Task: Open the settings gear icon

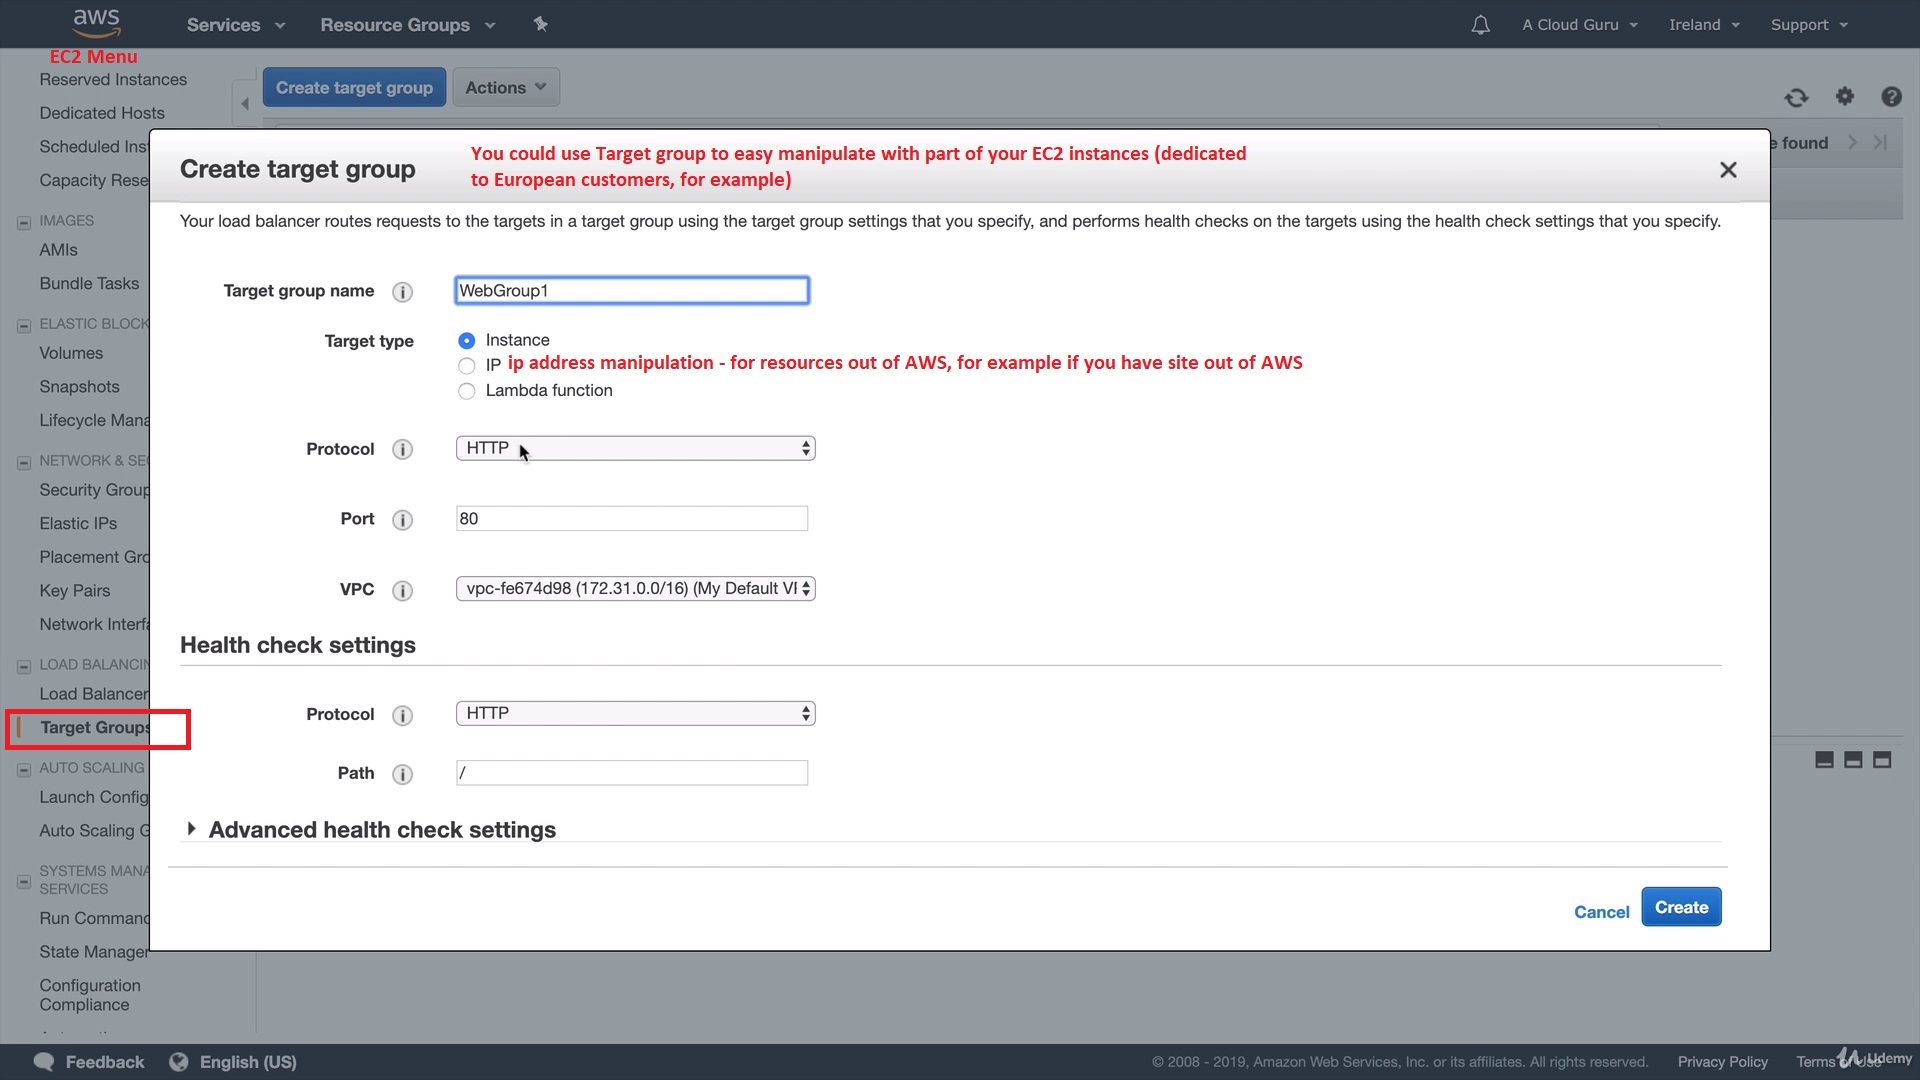Action: coord(1844,96)
